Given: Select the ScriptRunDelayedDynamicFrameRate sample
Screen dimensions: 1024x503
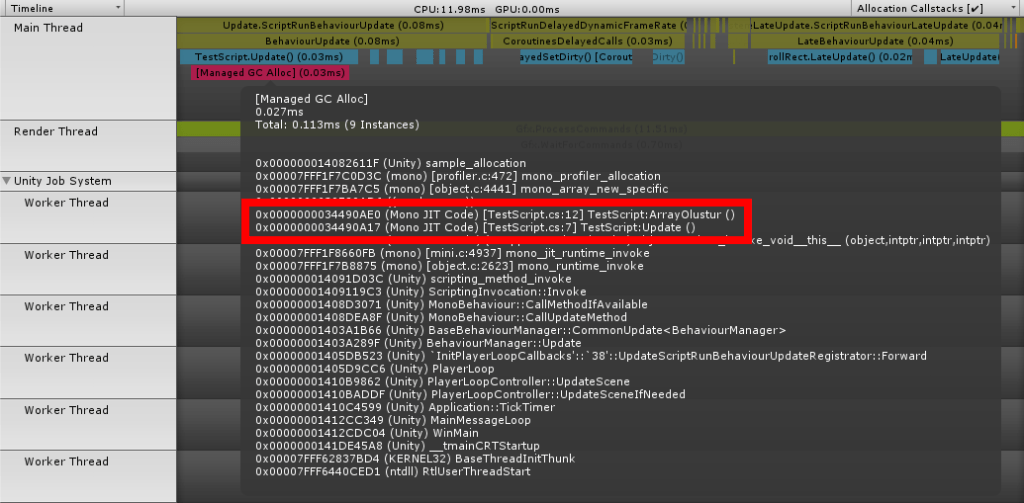Looking at the screenshot, I should pos(590,24).
